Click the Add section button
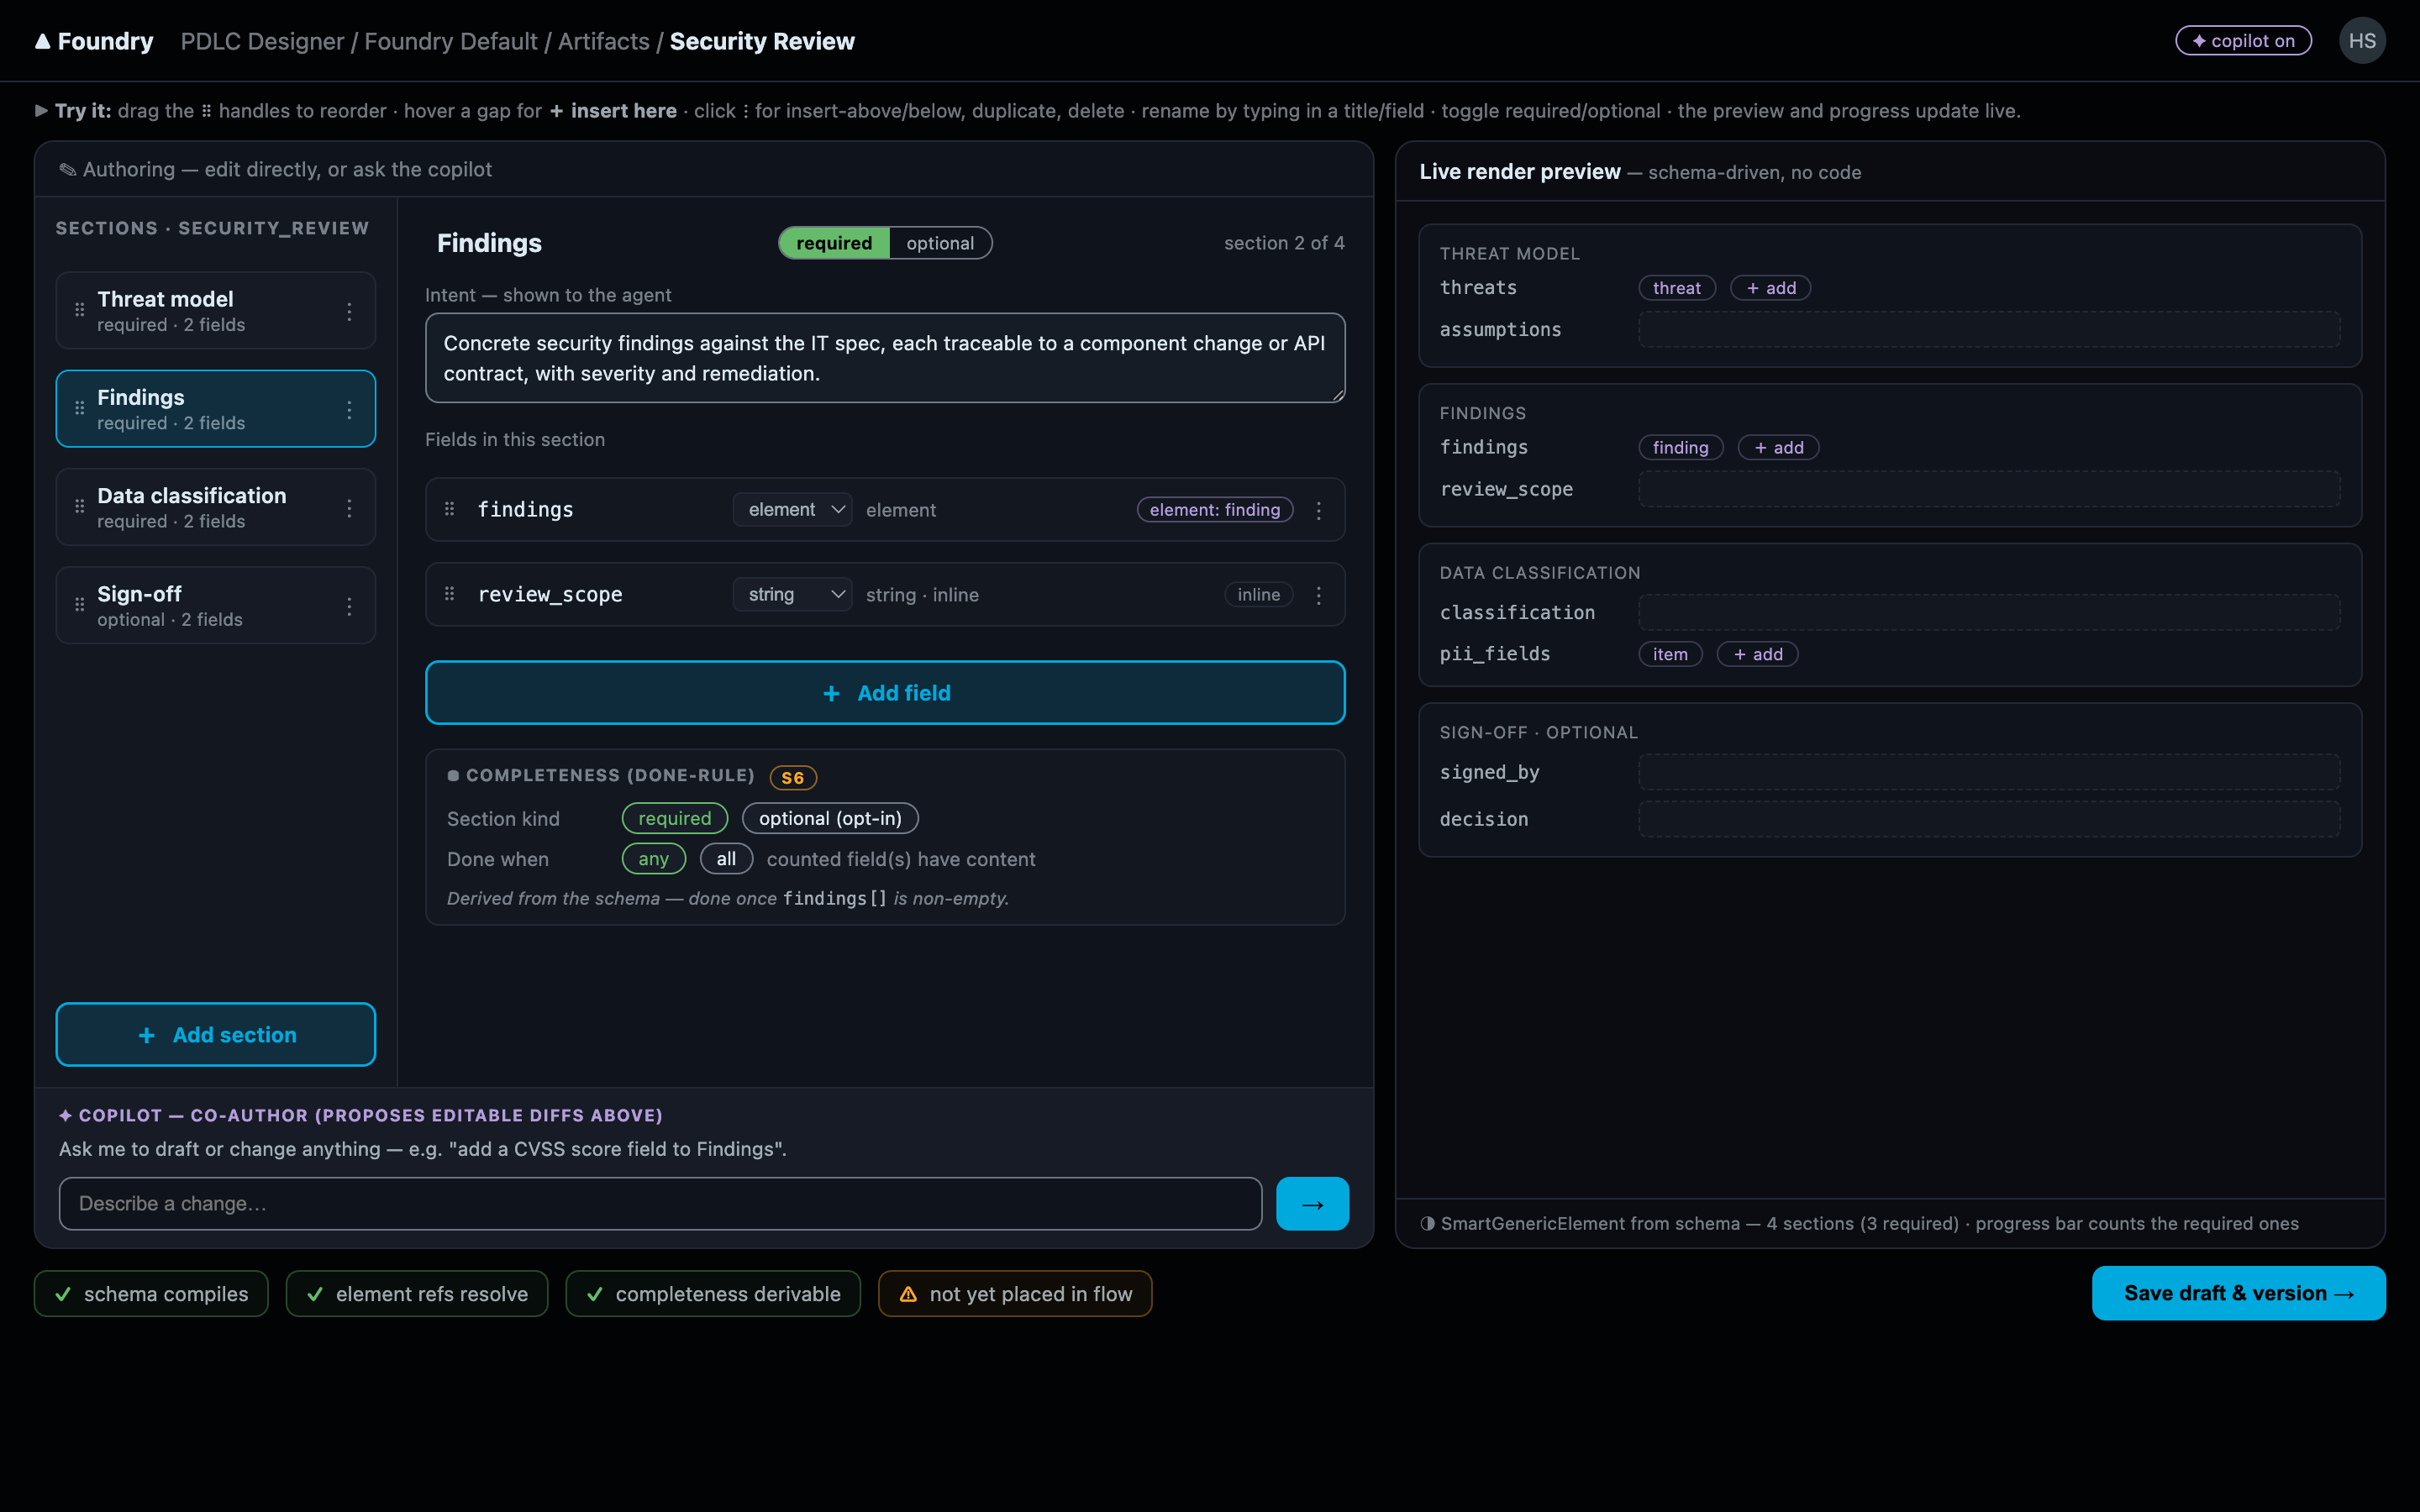 click(x=216, y=1035)
